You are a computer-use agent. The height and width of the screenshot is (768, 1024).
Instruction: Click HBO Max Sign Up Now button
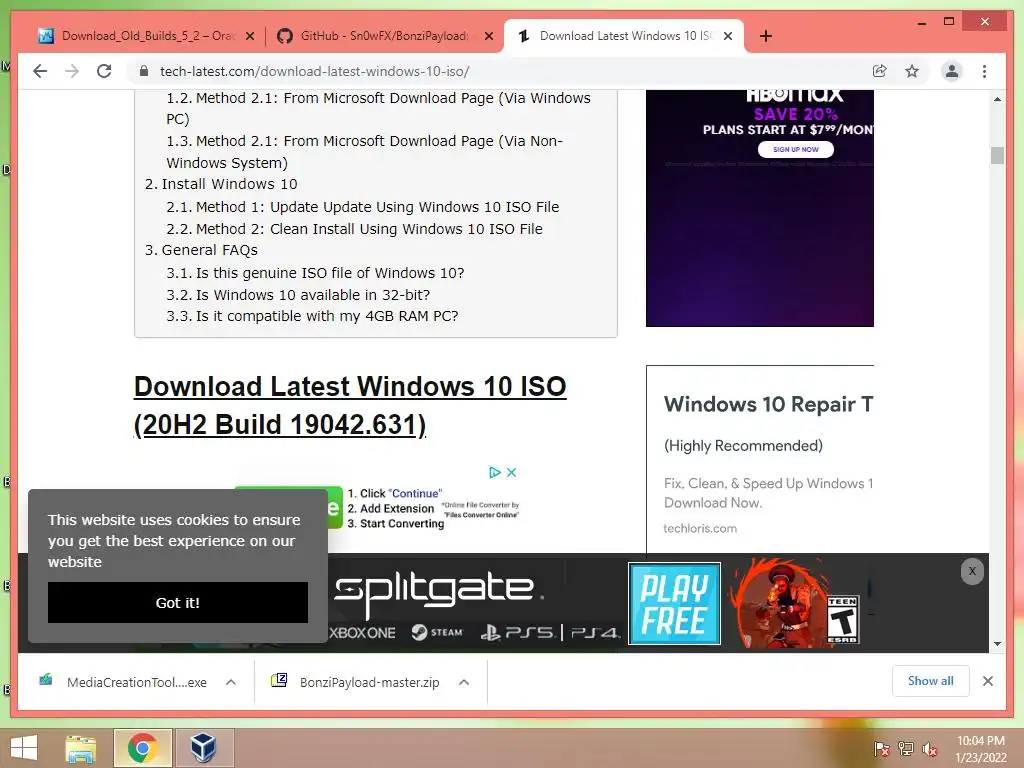[x=795, y=150]
